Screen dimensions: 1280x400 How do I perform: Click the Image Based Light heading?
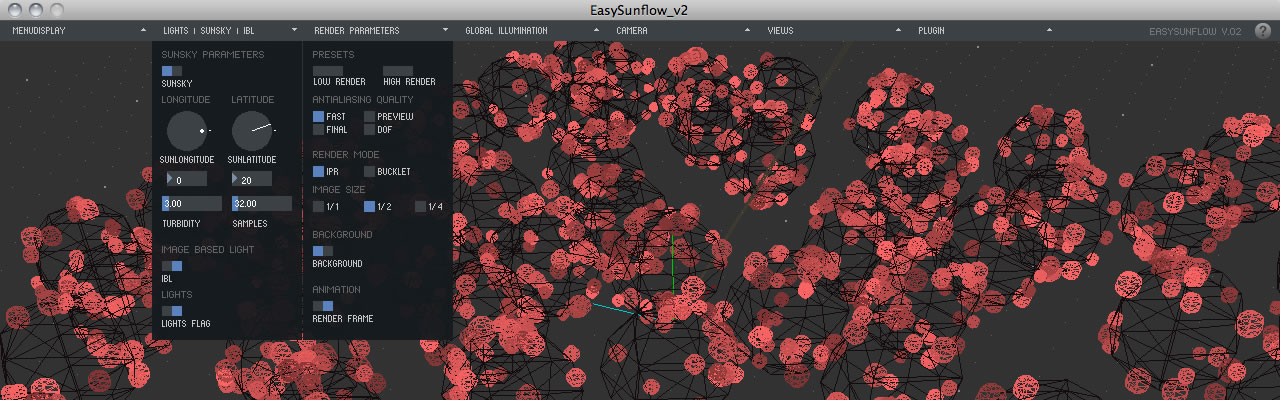(x=208, y=249)
